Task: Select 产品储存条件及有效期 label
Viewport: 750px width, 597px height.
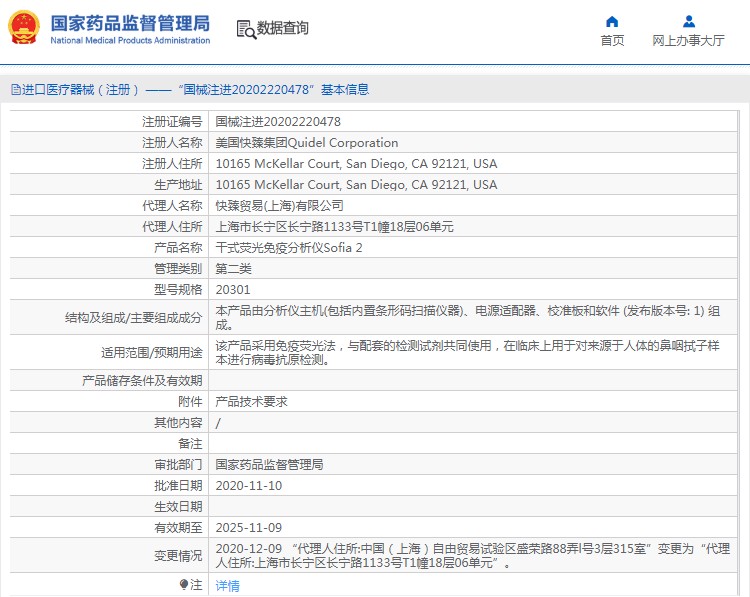Action: click(x=142, y=381)
